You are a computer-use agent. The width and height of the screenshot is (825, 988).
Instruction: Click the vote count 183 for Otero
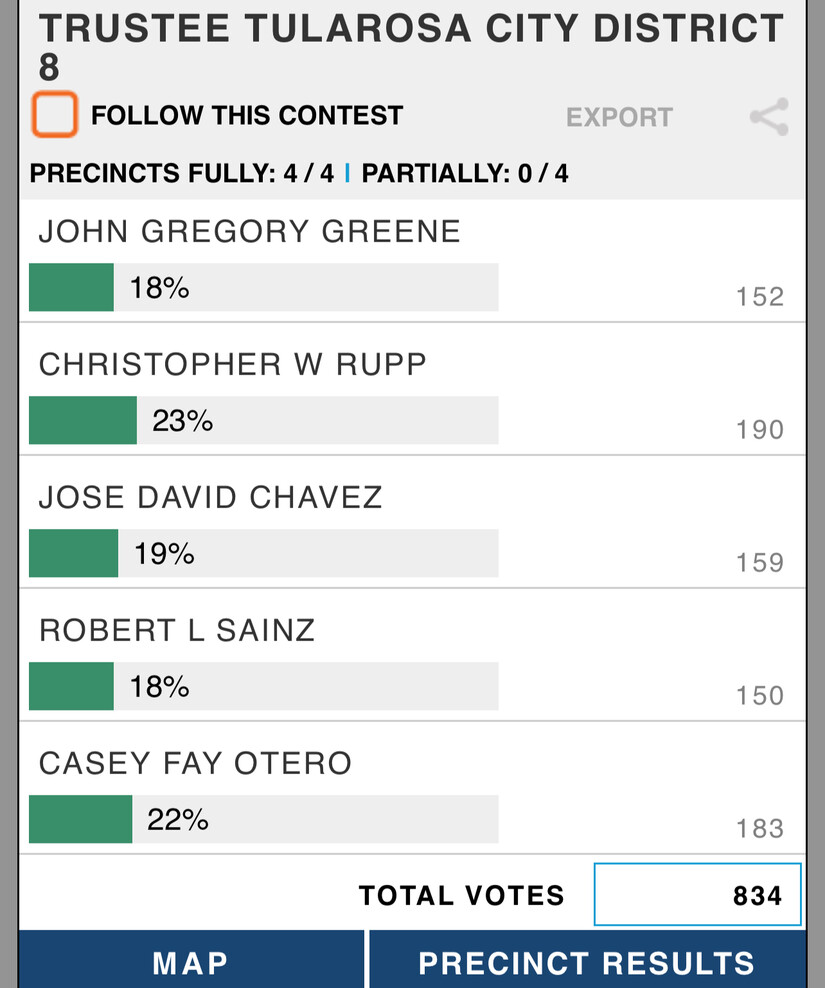click(759, 828)
